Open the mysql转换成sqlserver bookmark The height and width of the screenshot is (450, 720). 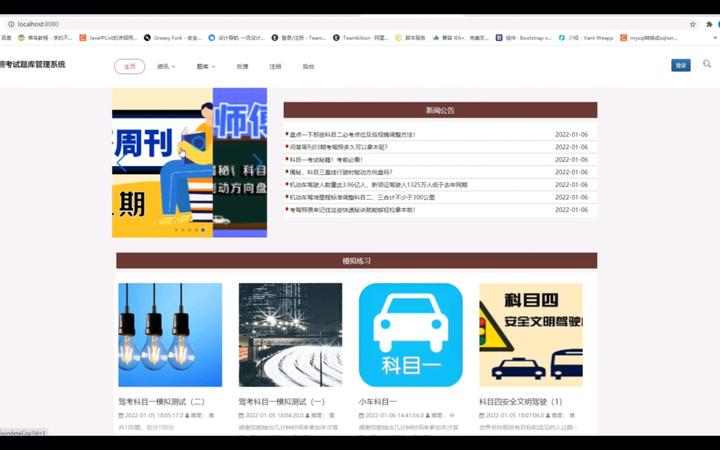coord(649,38)
